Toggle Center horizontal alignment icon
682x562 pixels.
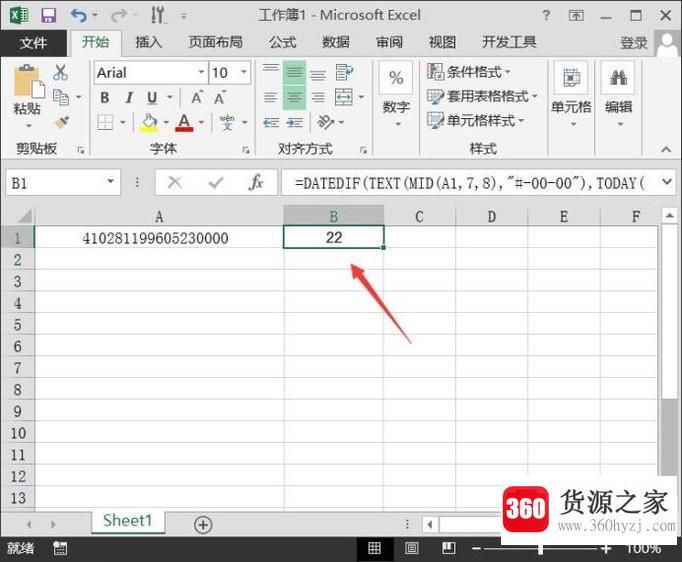tap(294, 97)
